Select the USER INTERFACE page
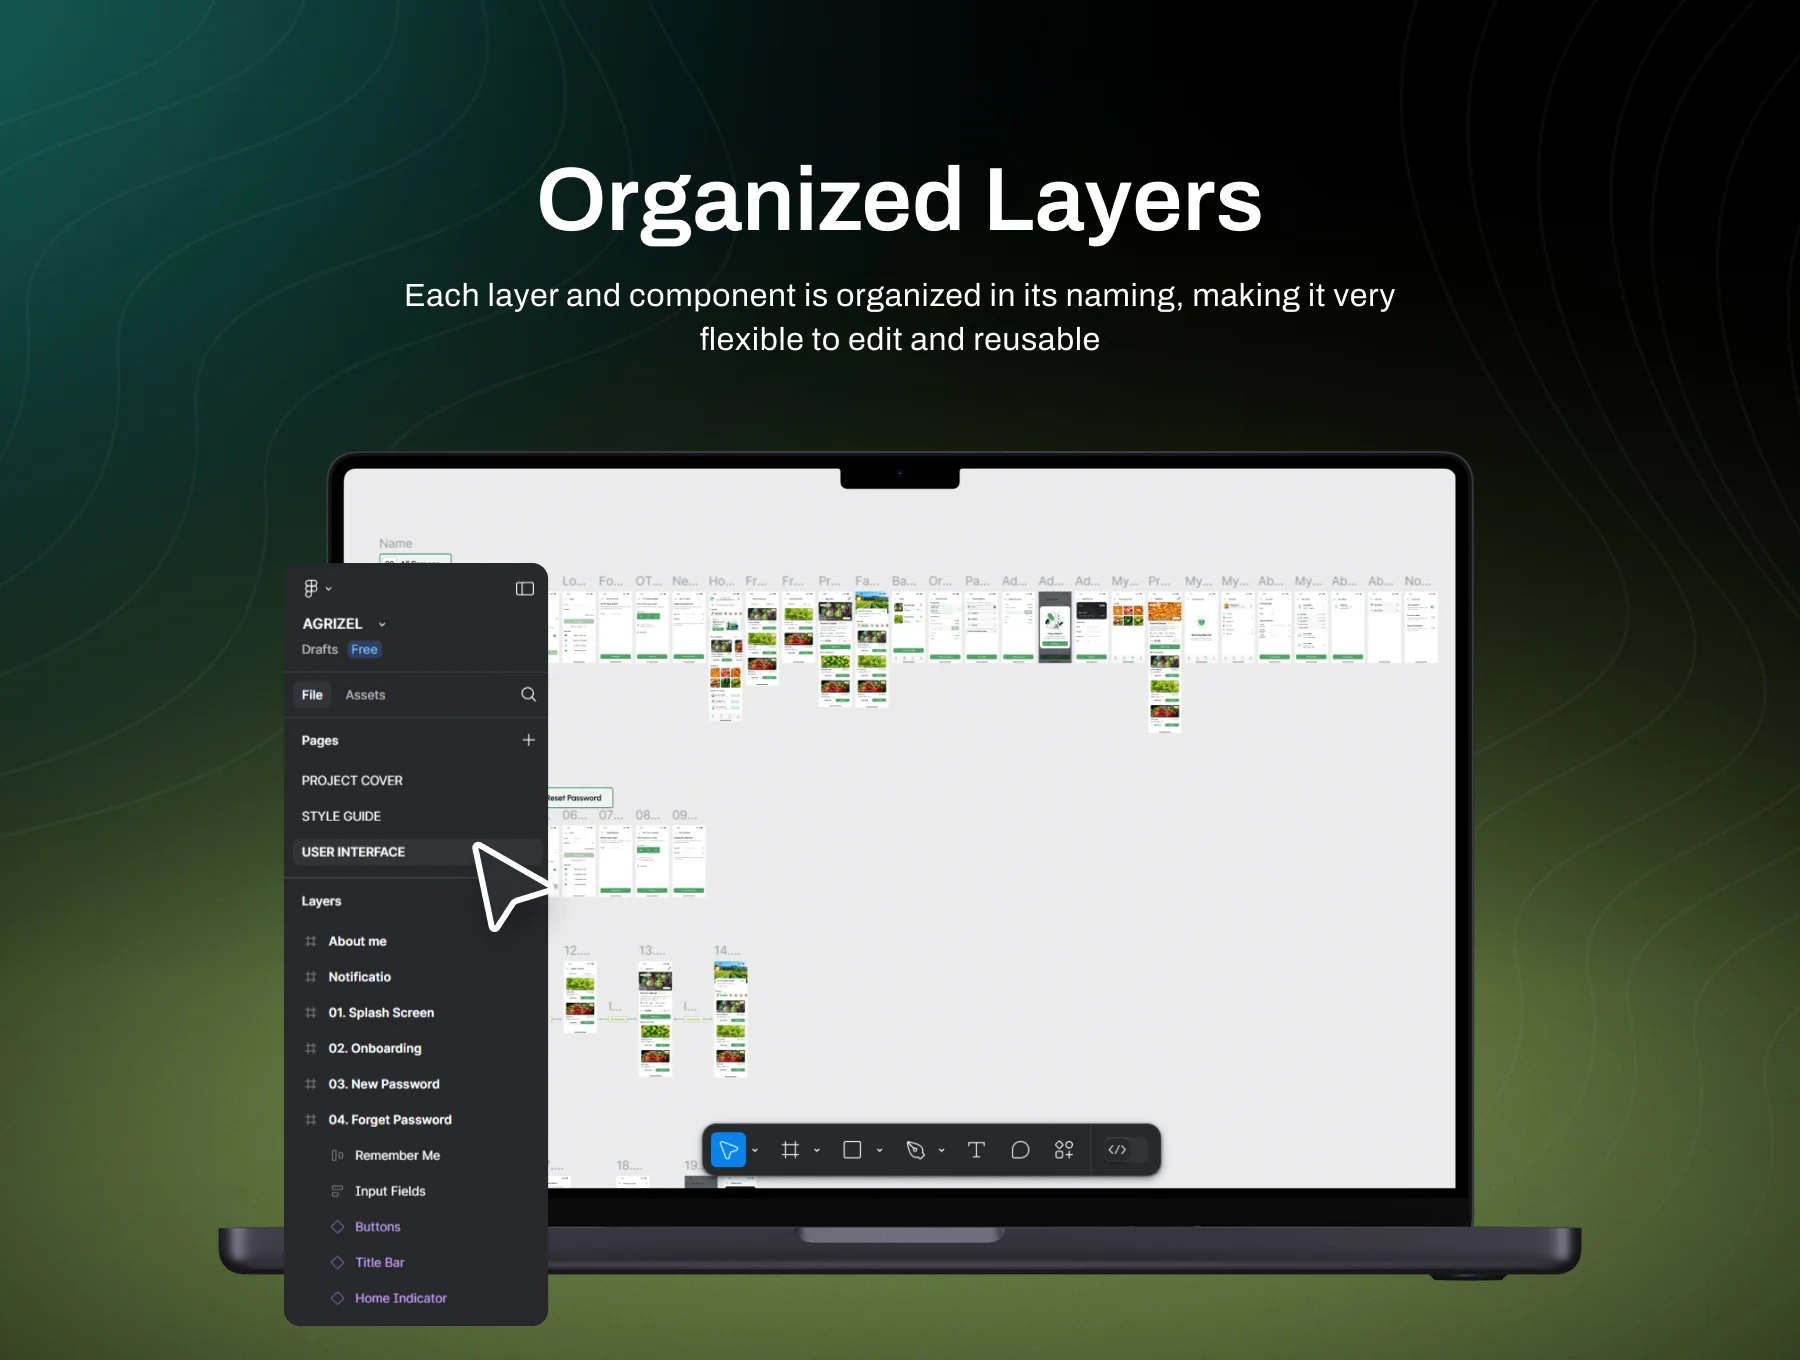Image resolution: width=1800 pixels, height=1360 pixels. pyautogui.click(x=416, y=852)
